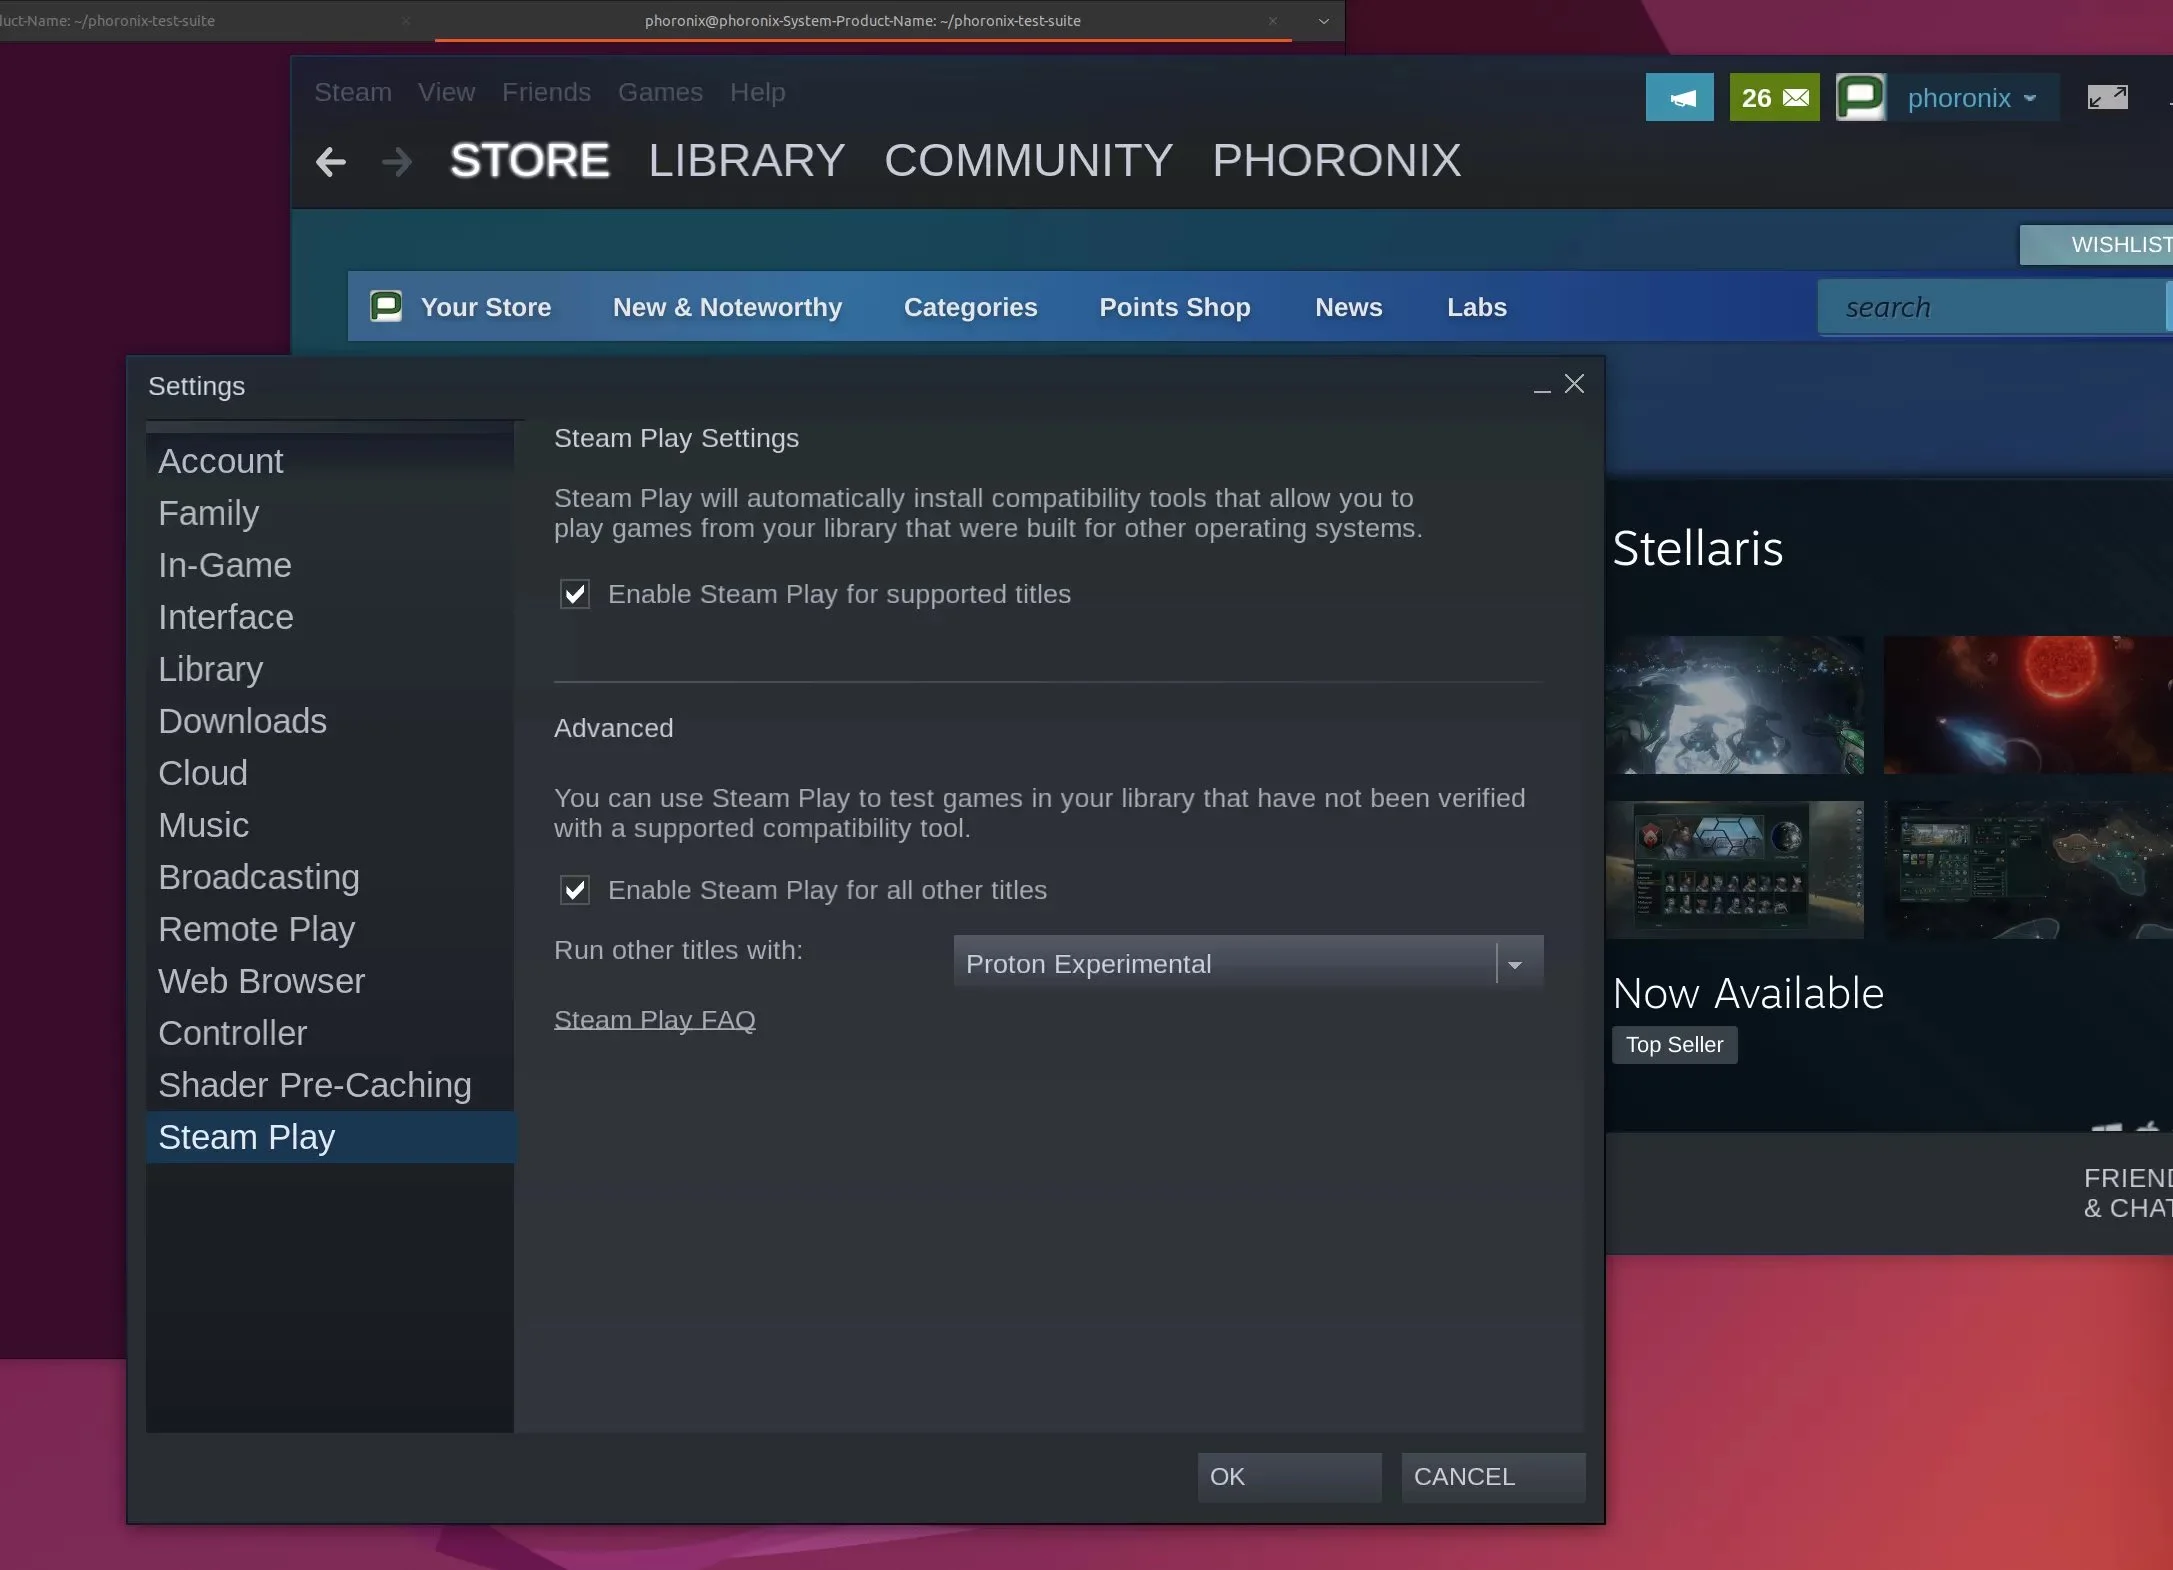Confirm settings with OK

1290,1476
